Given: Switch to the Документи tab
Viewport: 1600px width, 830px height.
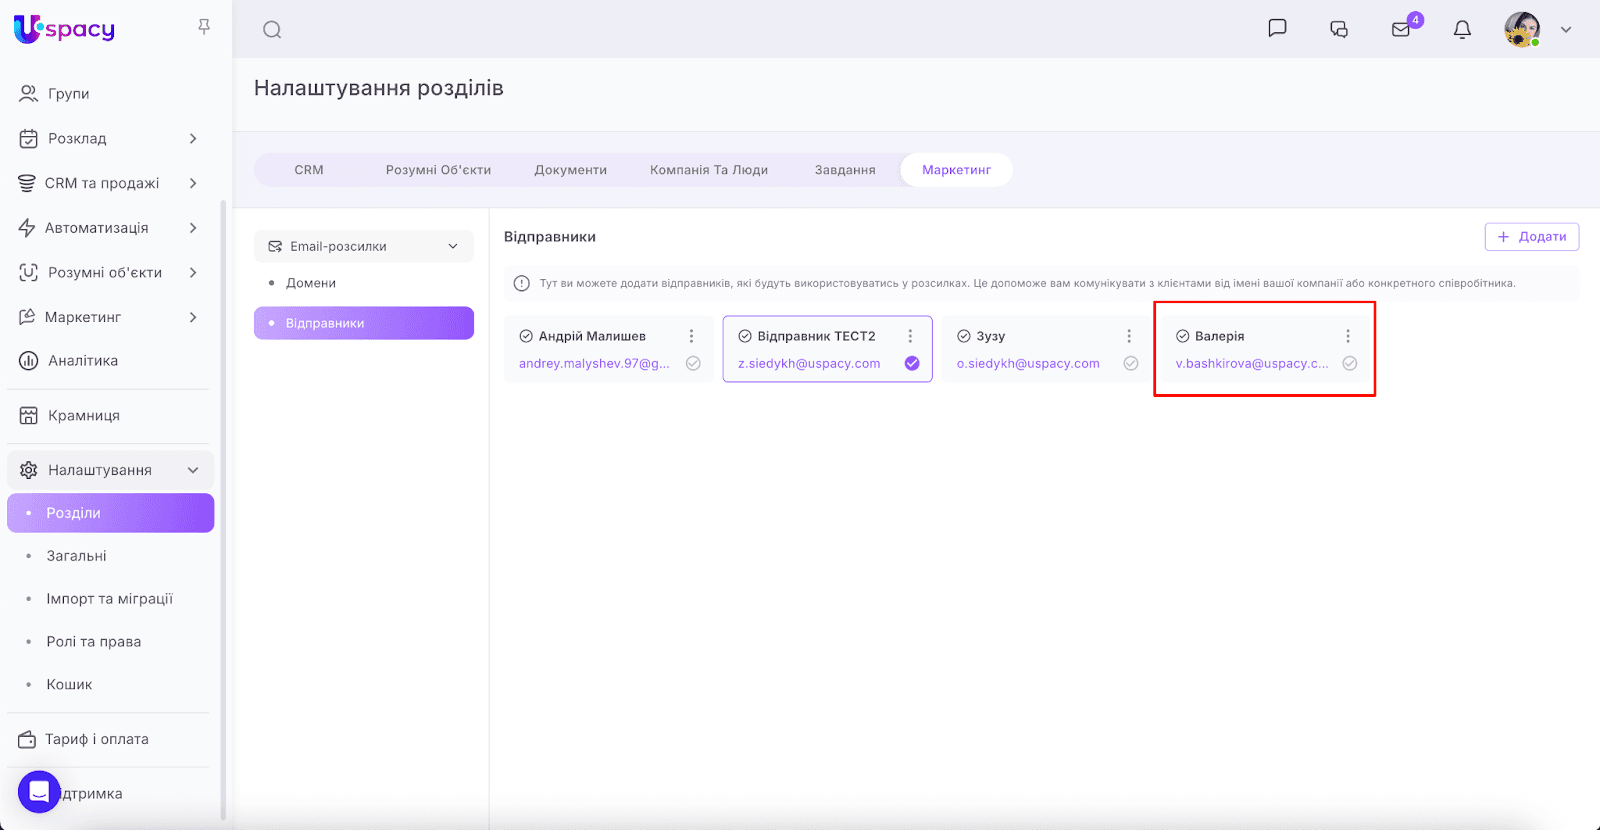Looking at the screenshot, I should (x=570, y=170).
